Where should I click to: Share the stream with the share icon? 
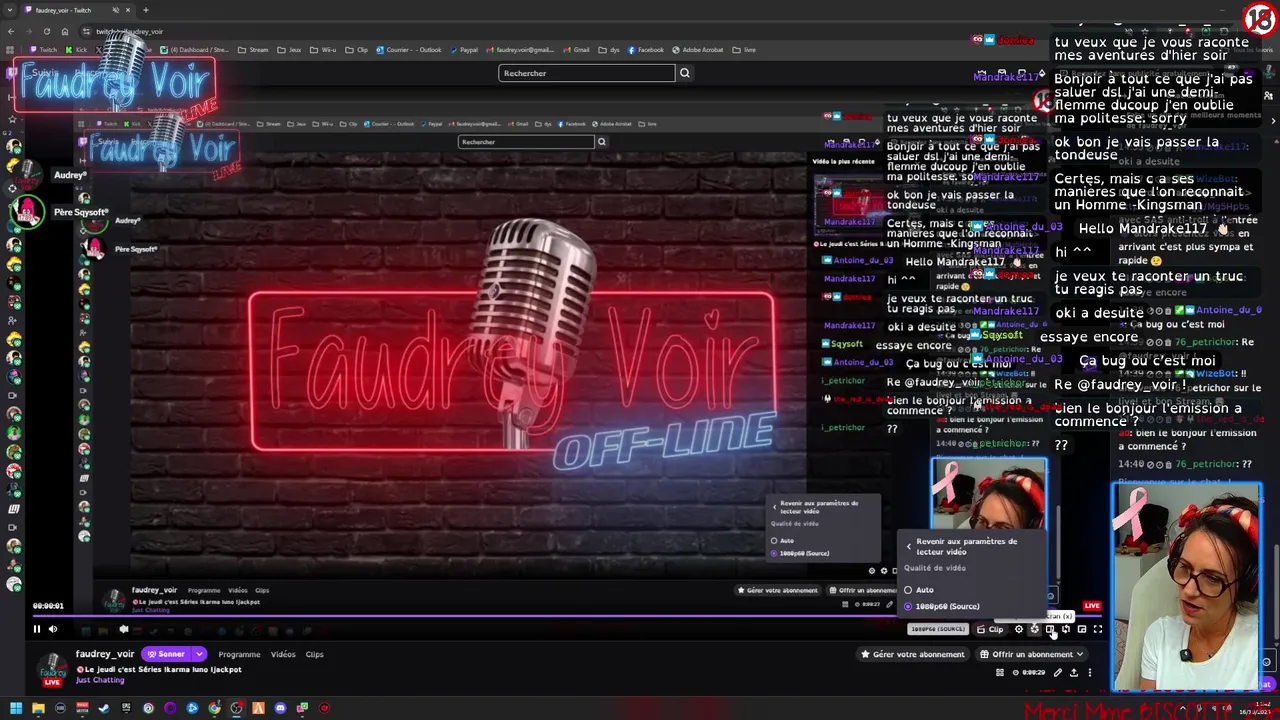(1073, 673)
